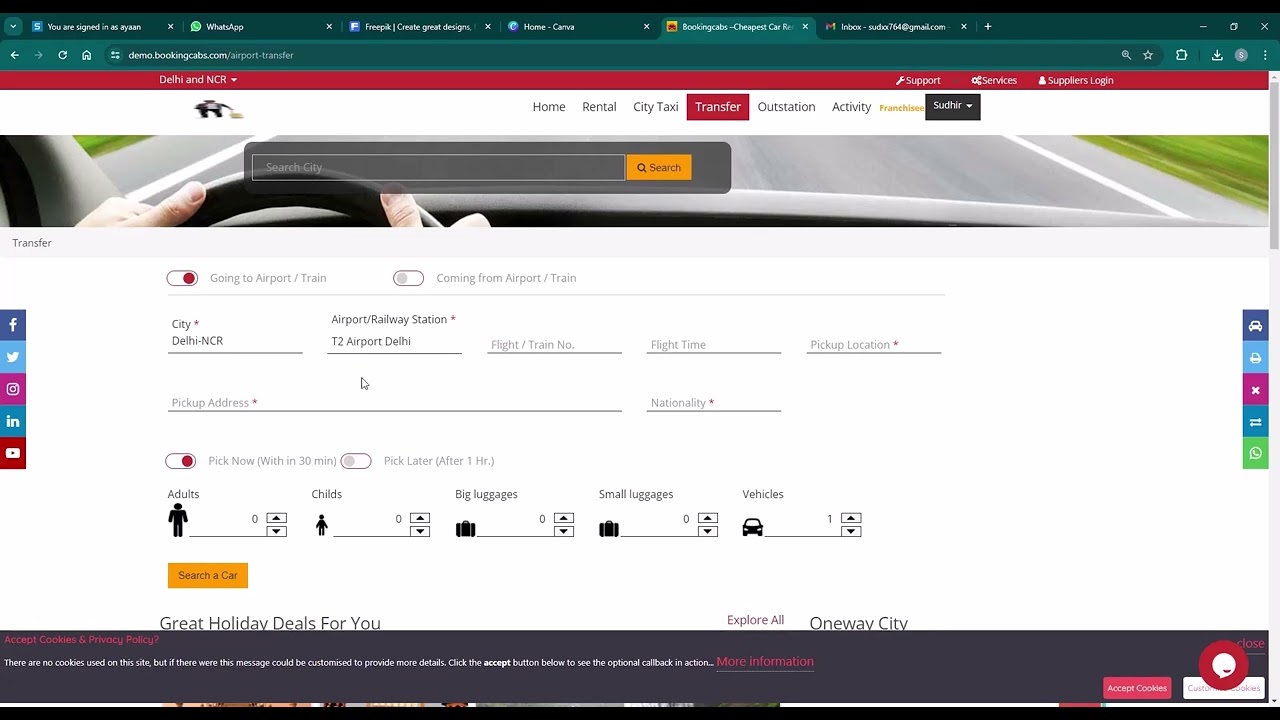1280x720 pixels.
Task: Open browser extensions puzzle icon
Action: 1181,55
